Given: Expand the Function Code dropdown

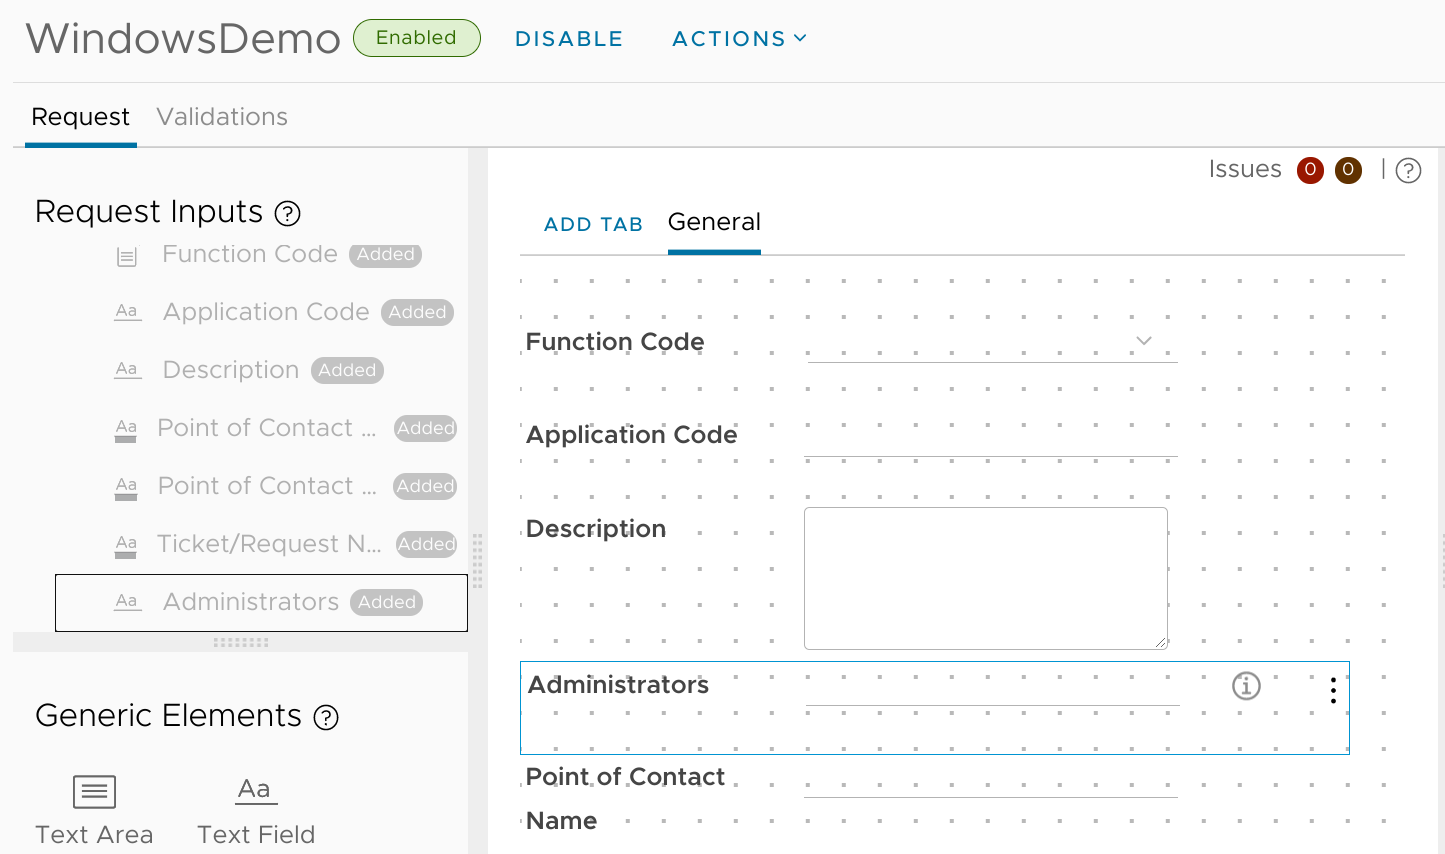Looking at the screenshot, I should coord(1144,341).
